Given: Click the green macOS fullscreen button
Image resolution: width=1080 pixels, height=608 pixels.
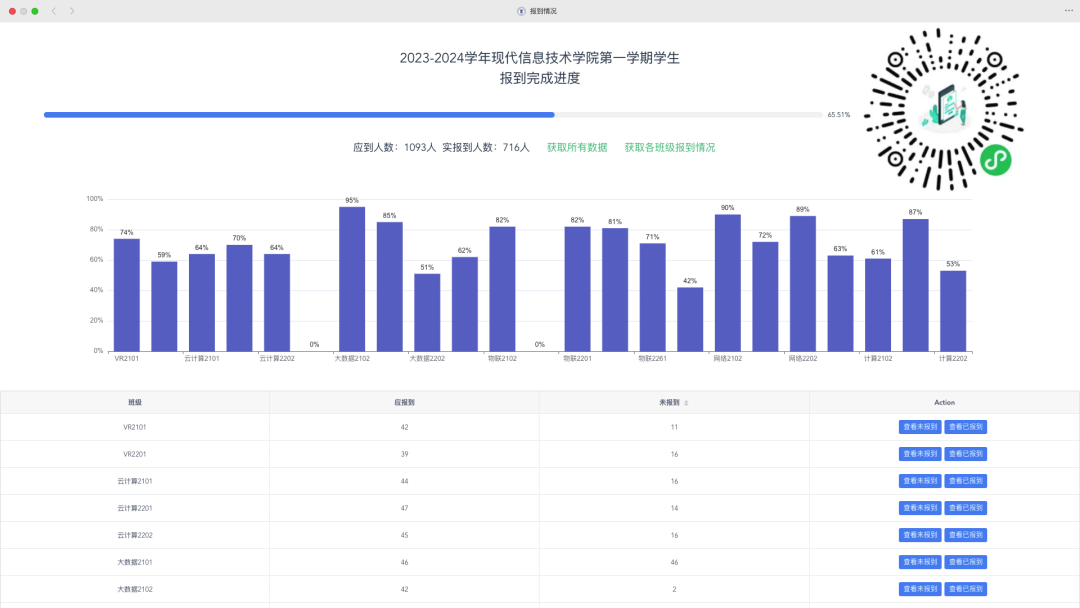Looking at the screenshot, I should point(35,11).
